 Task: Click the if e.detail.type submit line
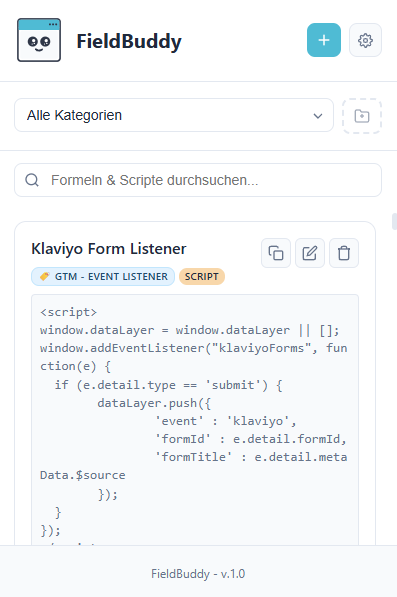(x=168, y=385)
